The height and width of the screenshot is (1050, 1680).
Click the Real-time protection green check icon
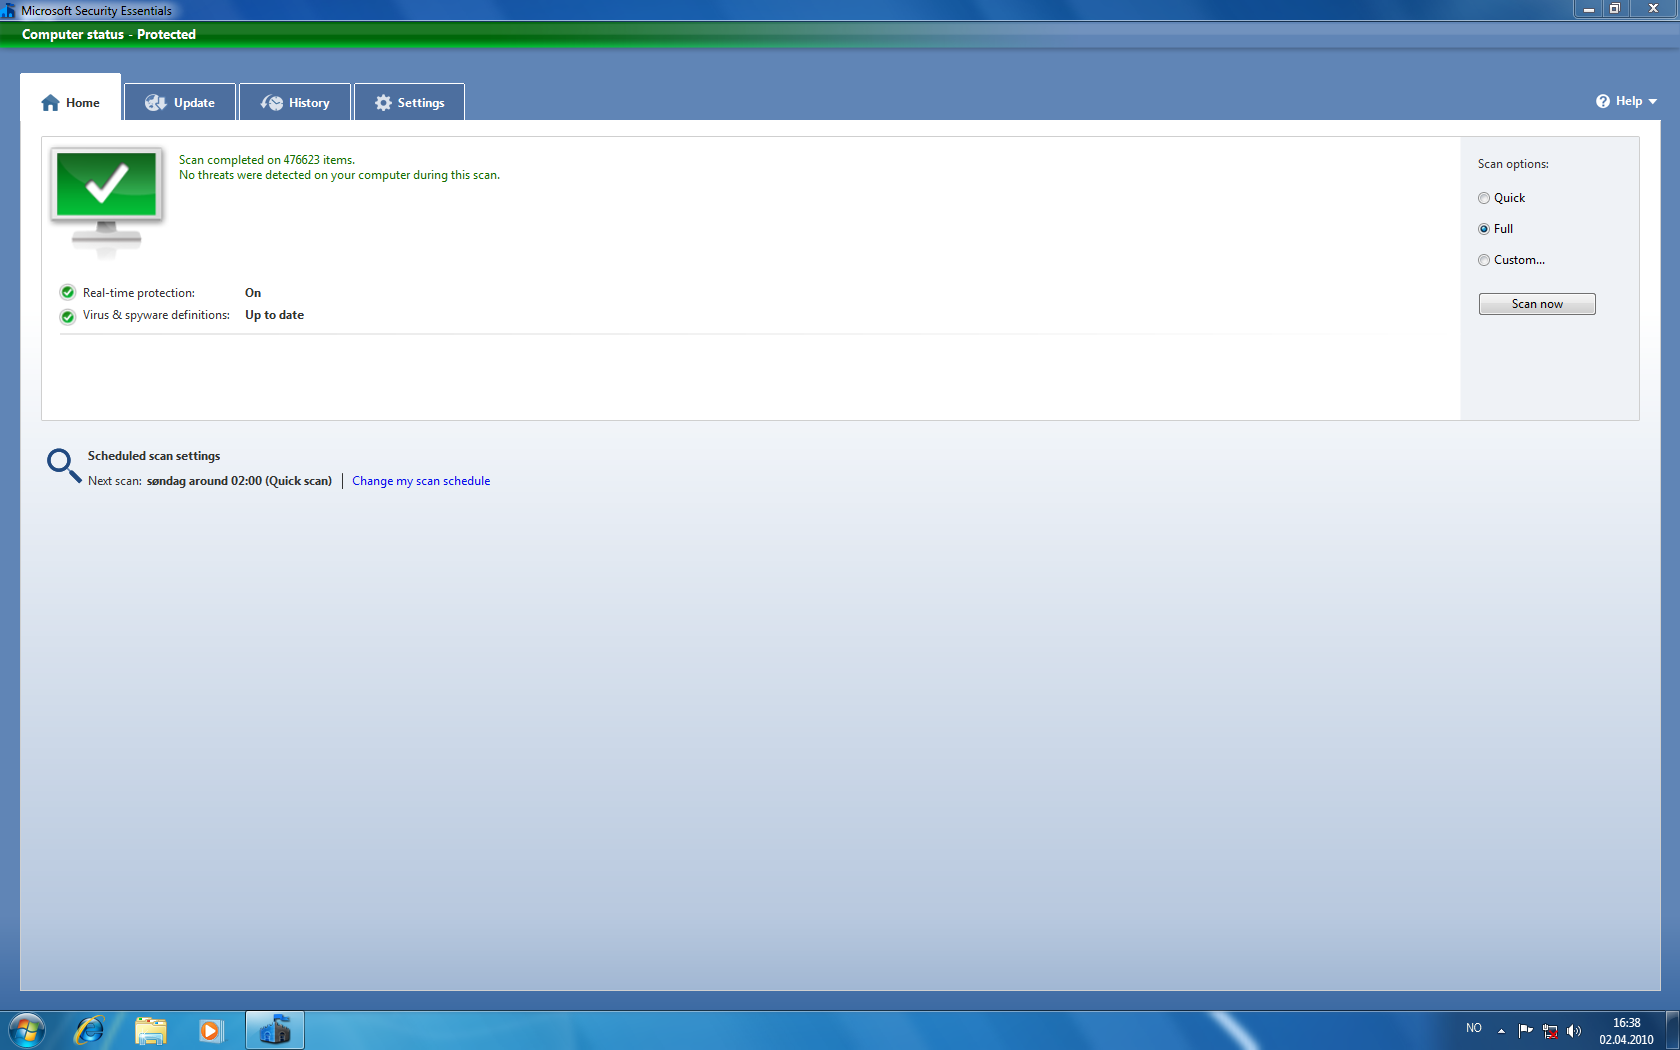pos(68,293)
